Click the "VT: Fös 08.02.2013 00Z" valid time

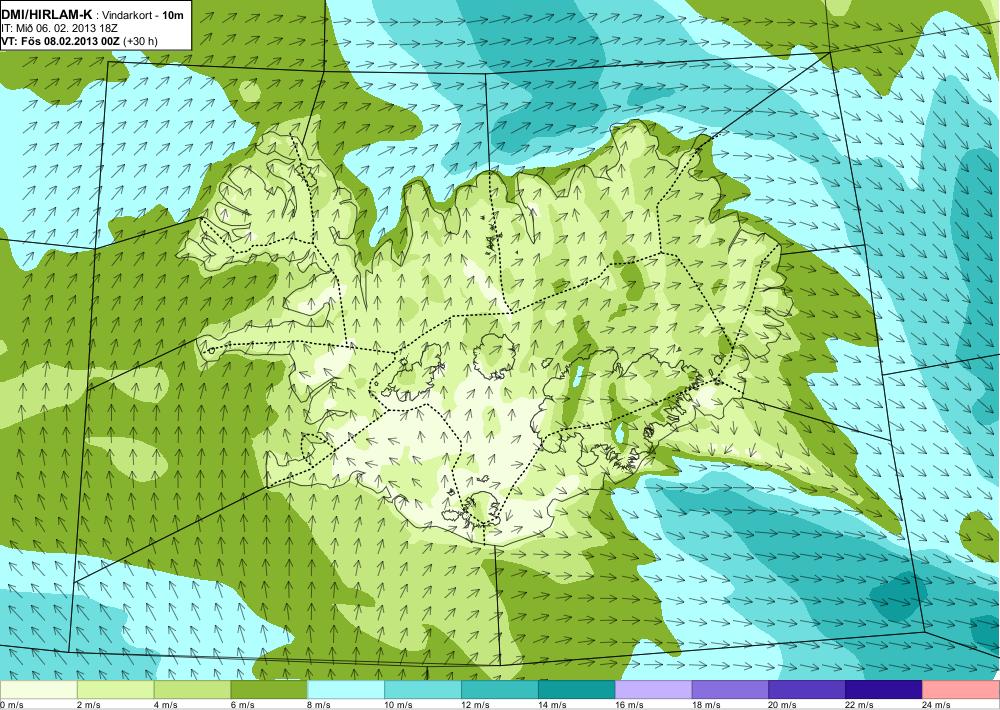coord(61,41)
